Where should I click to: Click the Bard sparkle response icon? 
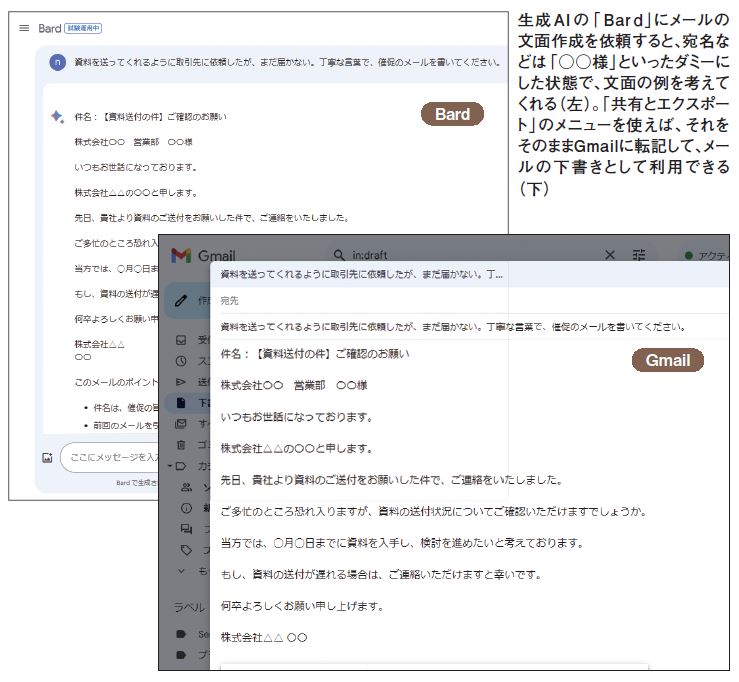coord(57,116)
